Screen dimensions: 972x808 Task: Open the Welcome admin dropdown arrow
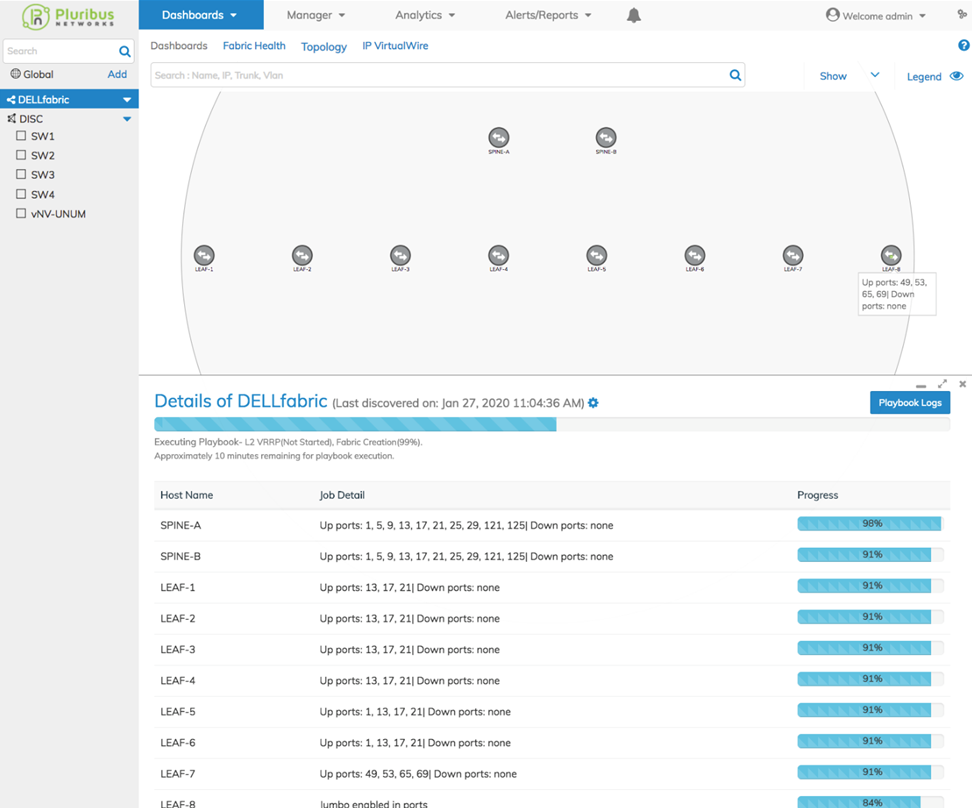pos(922,16)
